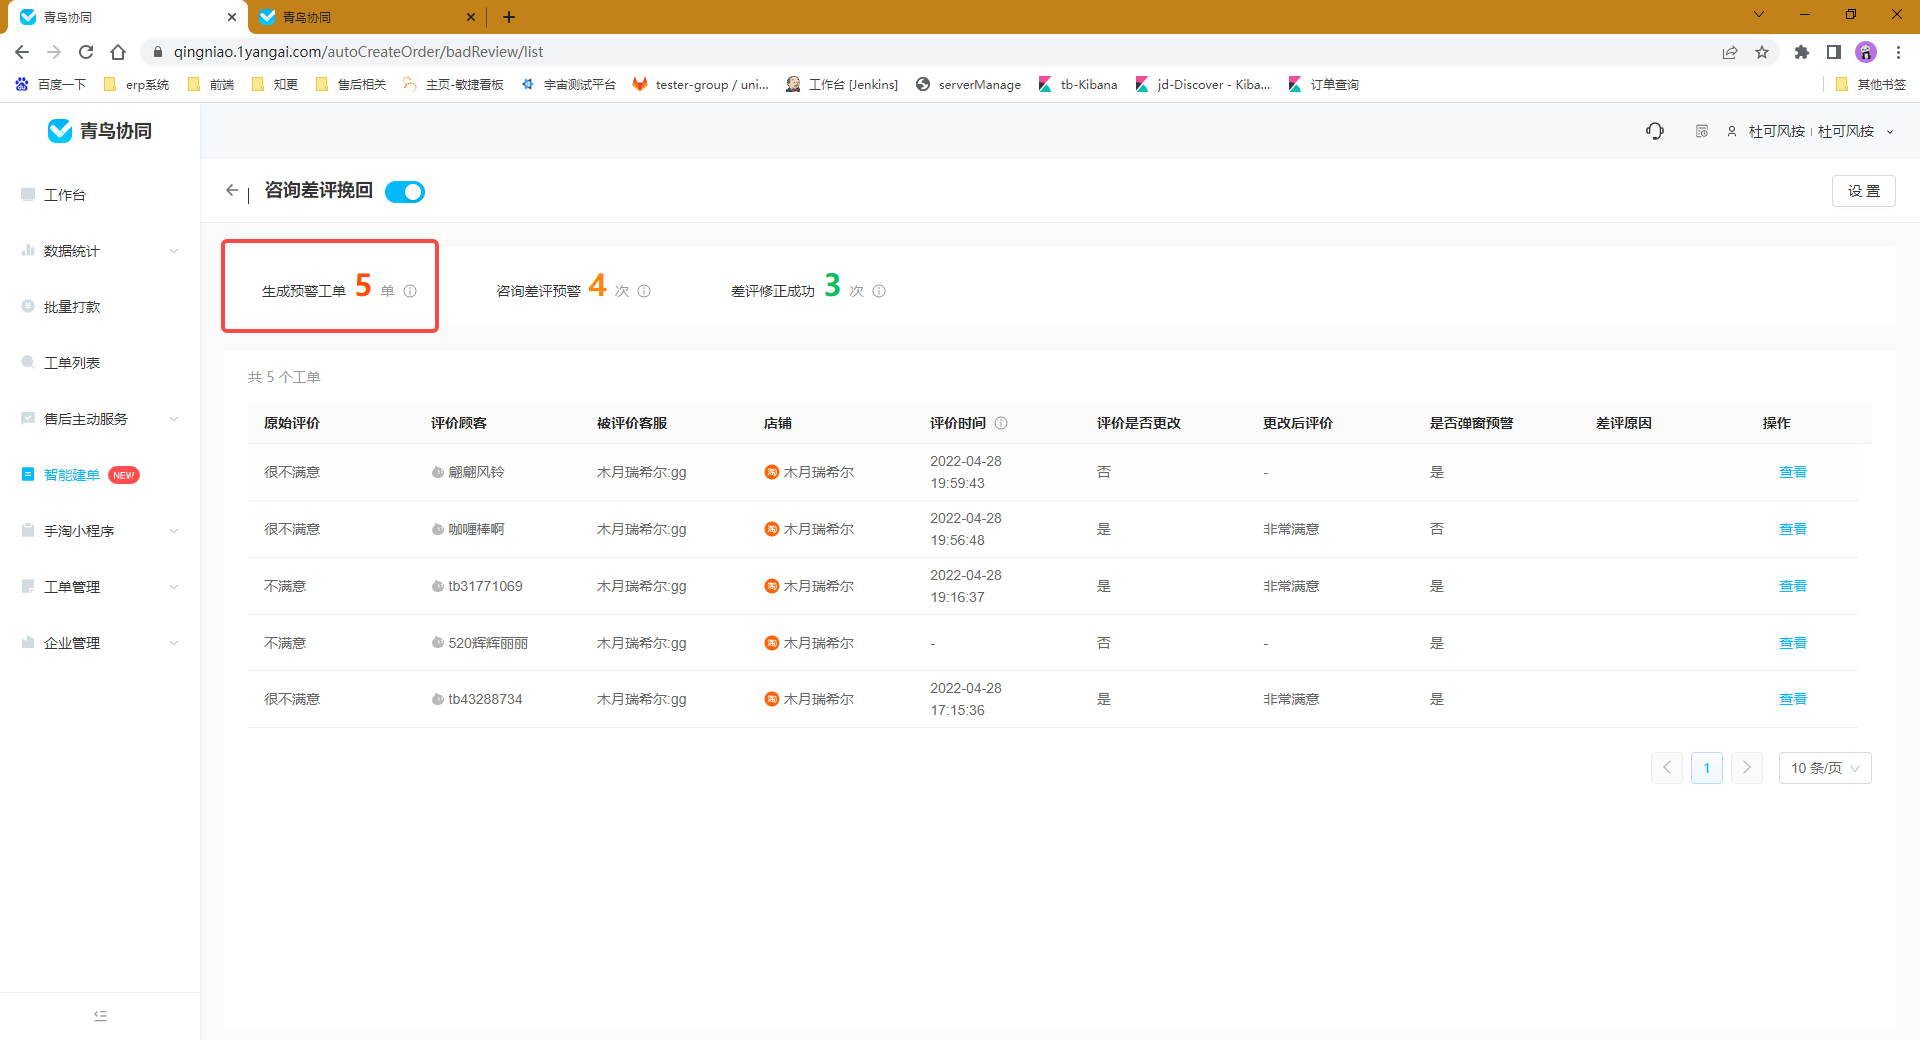
Task: Open the serverManage bookmark
Action: (x=968, y=85)
